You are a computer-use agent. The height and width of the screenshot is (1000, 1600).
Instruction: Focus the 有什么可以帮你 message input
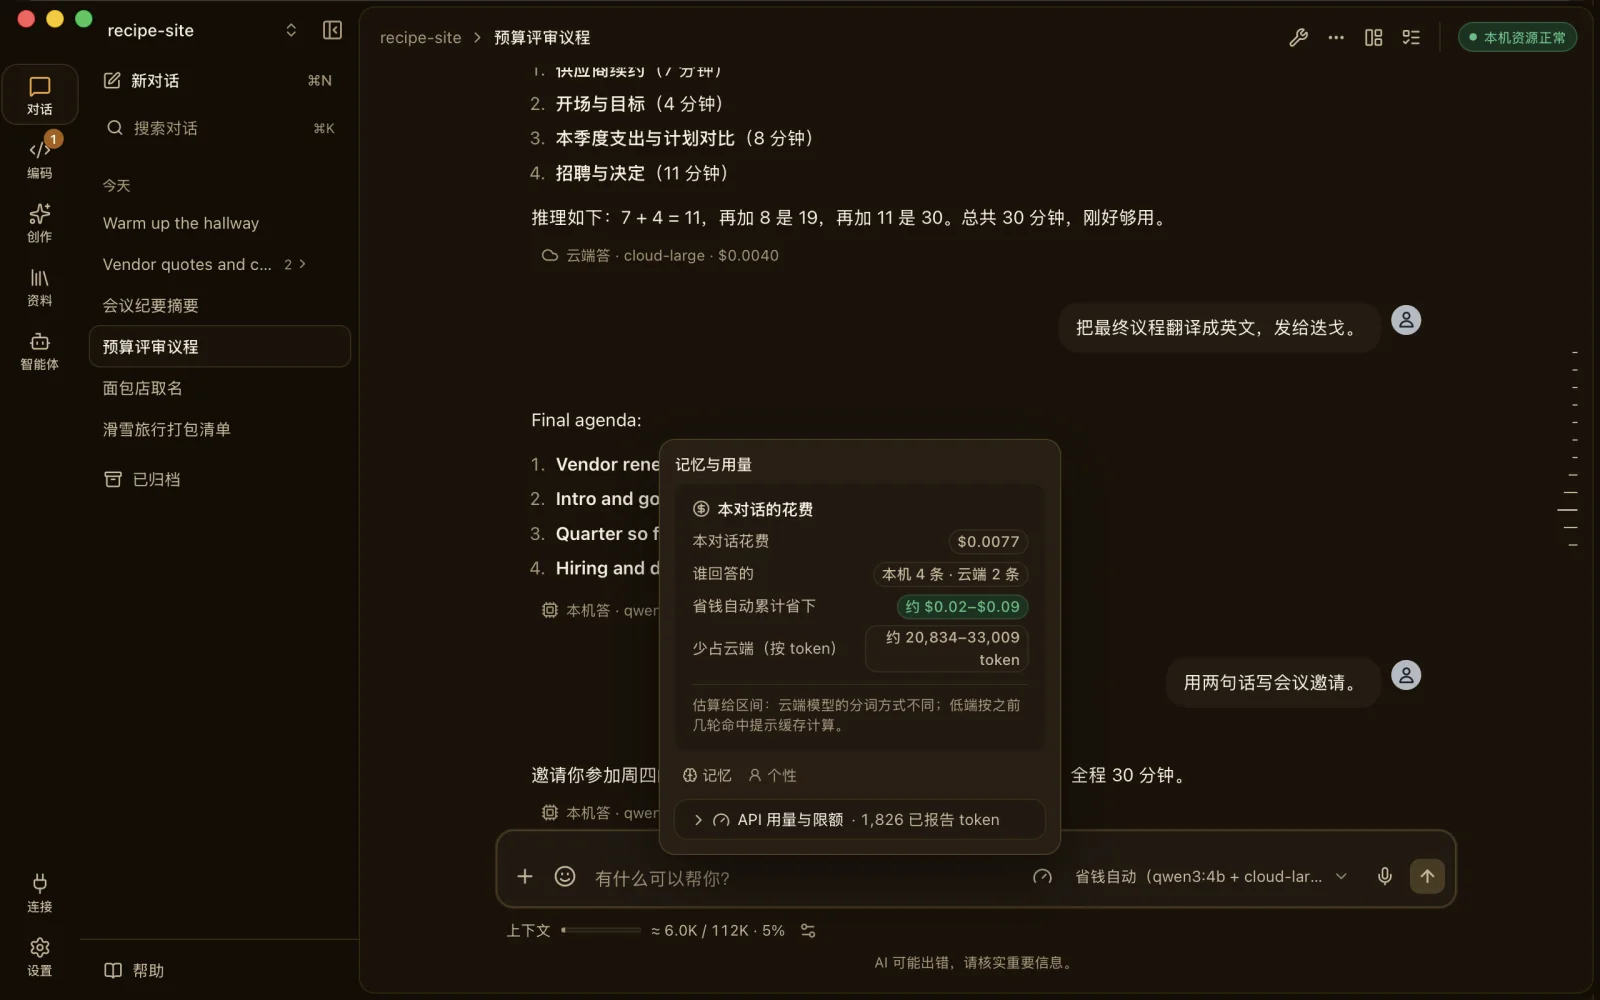click(x=805, y=878)
